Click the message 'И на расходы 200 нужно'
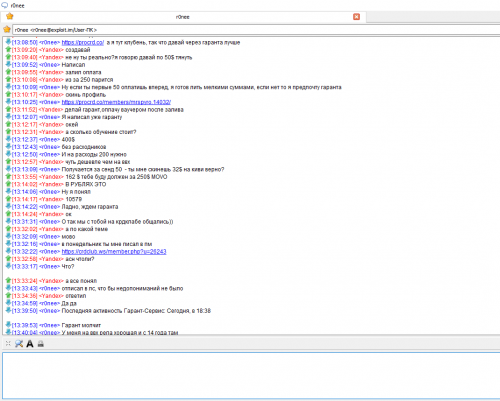 pyautogui.click(x=94, y=154)
